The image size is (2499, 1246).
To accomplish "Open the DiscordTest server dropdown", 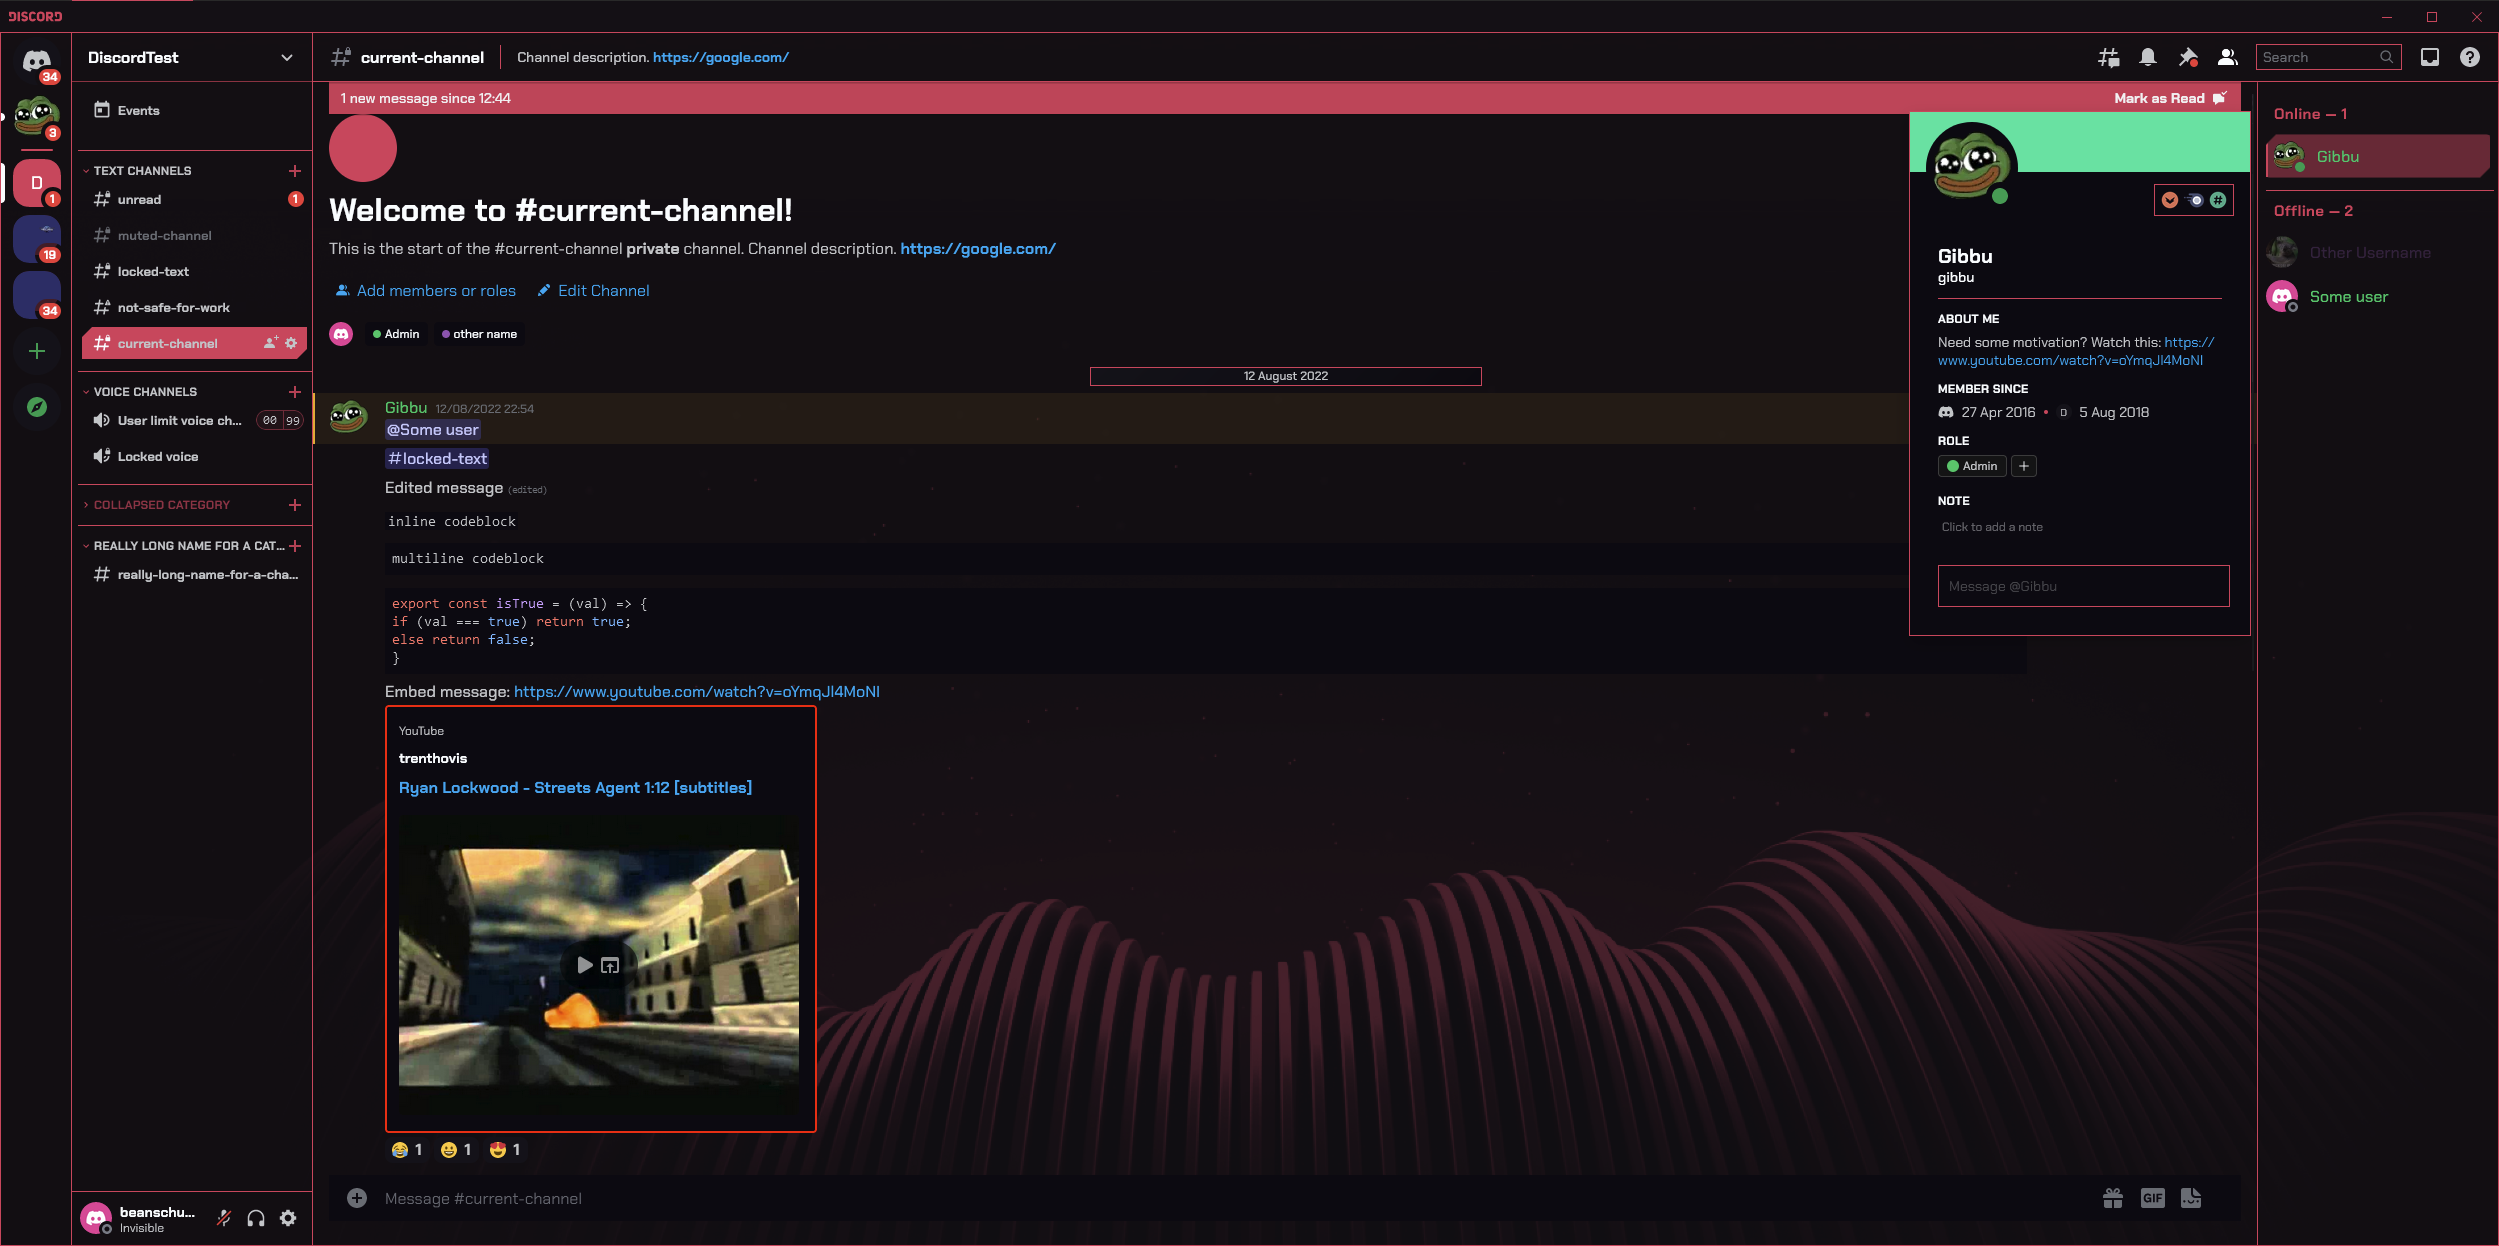I will coord(190,57).
